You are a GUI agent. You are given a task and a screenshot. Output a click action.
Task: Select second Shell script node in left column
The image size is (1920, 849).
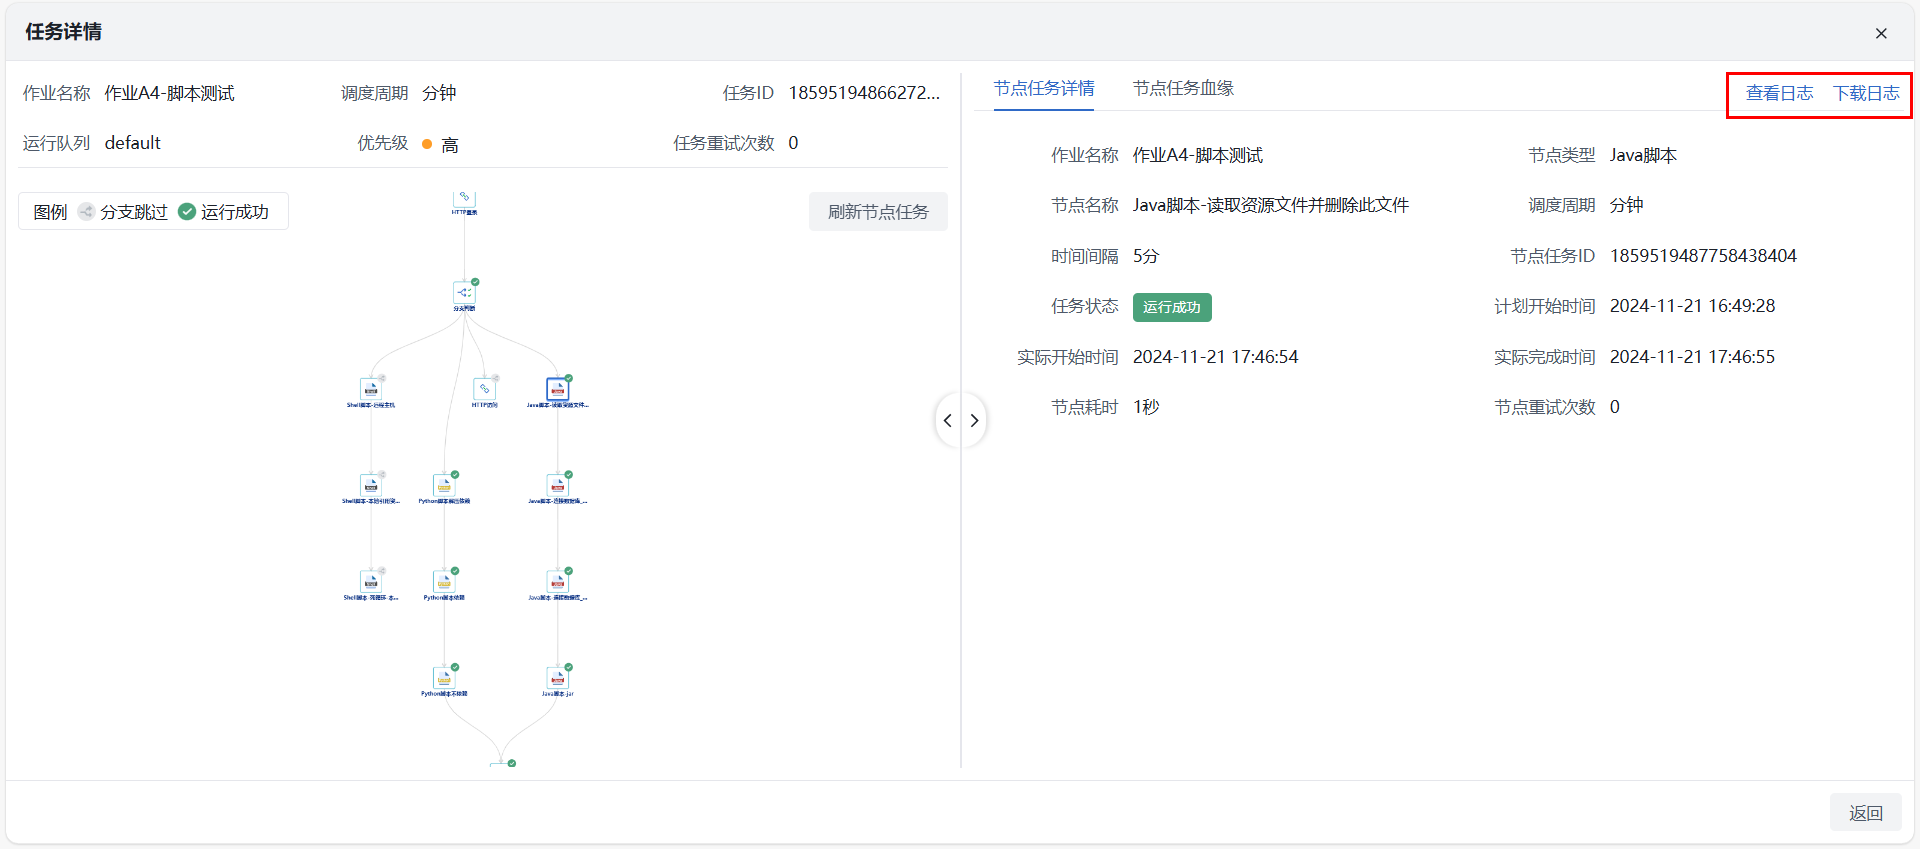click(371, 485)
